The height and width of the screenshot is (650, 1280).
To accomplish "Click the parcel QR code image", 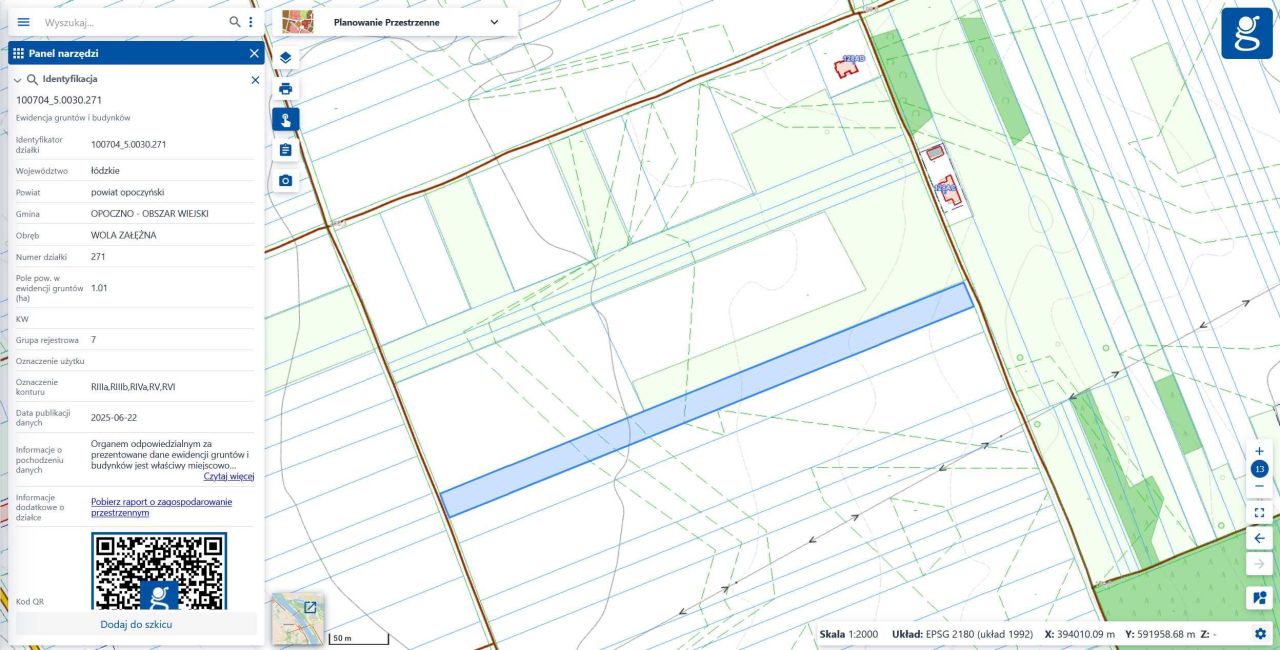I will [159, 570].
